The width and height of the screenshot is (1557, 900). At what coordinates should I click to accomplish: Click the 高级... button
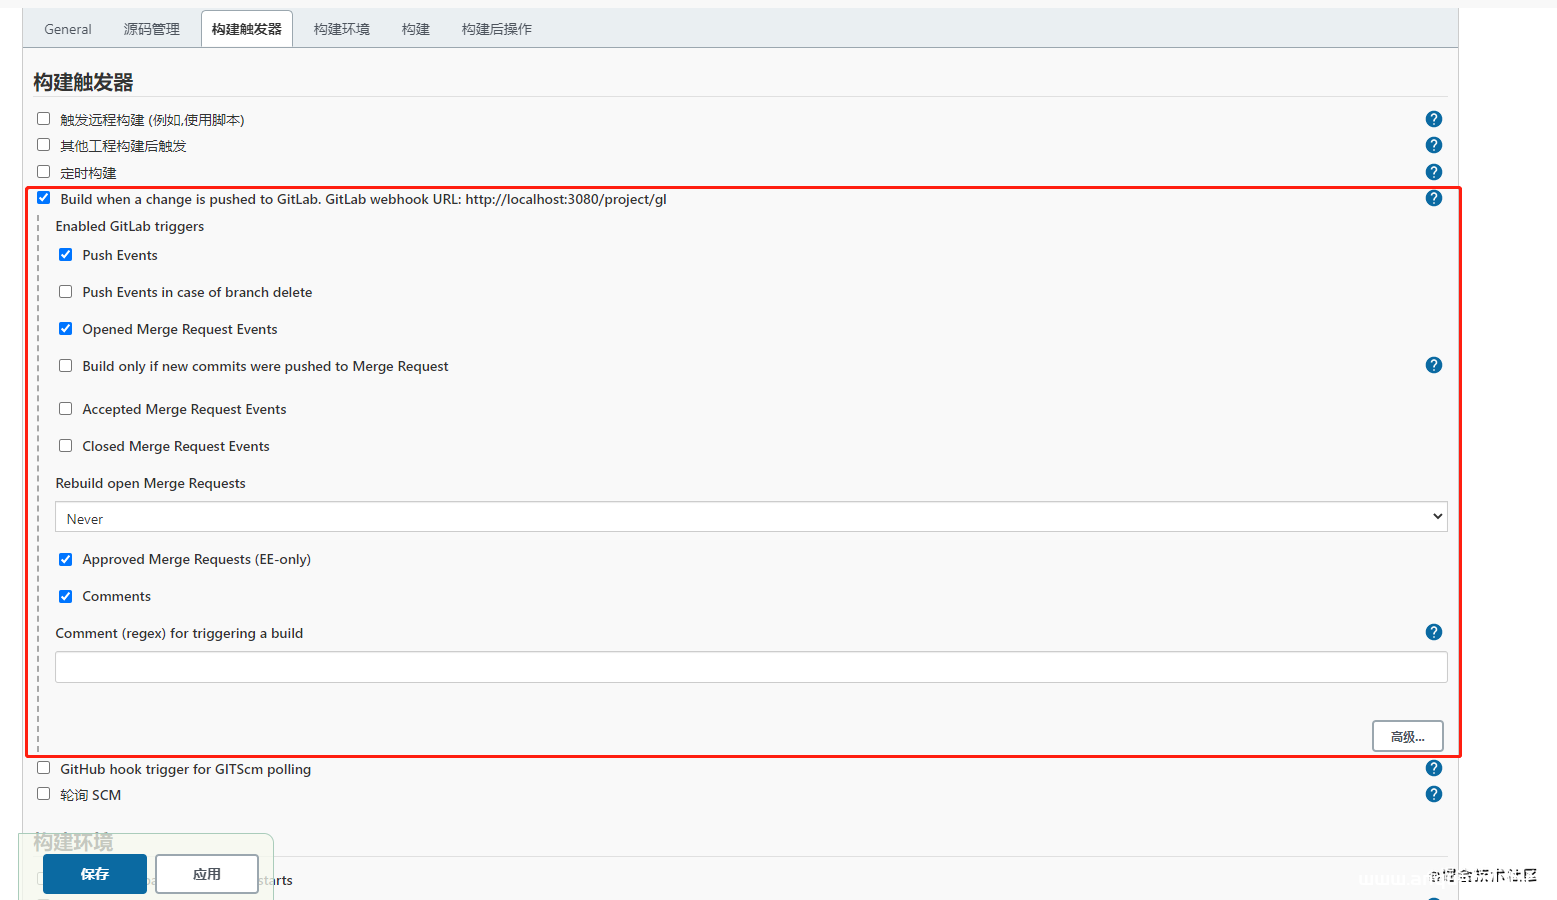click(1407, 735)
